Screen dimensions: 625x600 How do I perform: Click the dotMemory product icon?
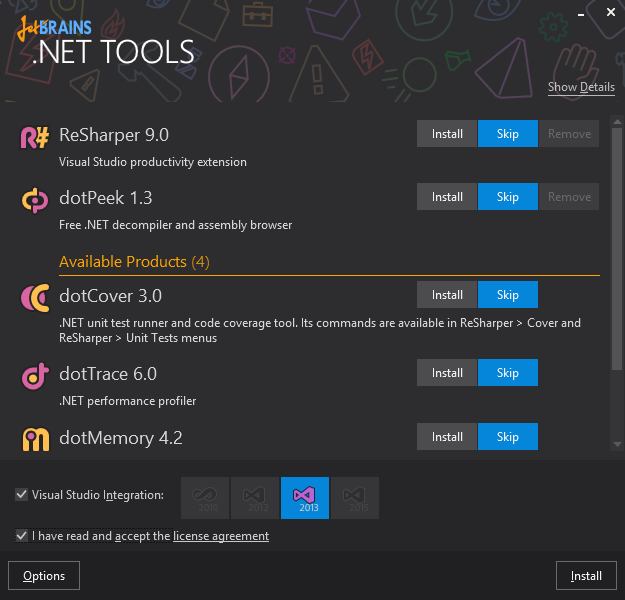coord(35,439)
